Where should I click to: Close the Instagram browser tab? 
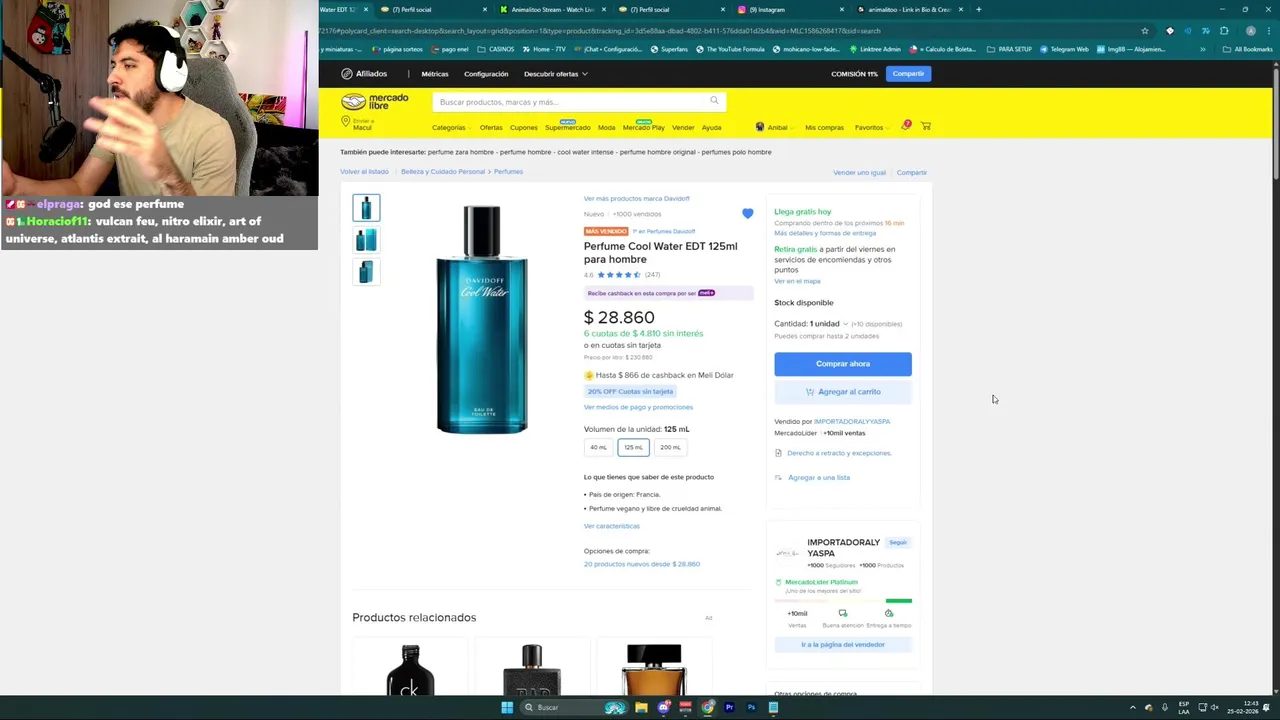(841, 10)
